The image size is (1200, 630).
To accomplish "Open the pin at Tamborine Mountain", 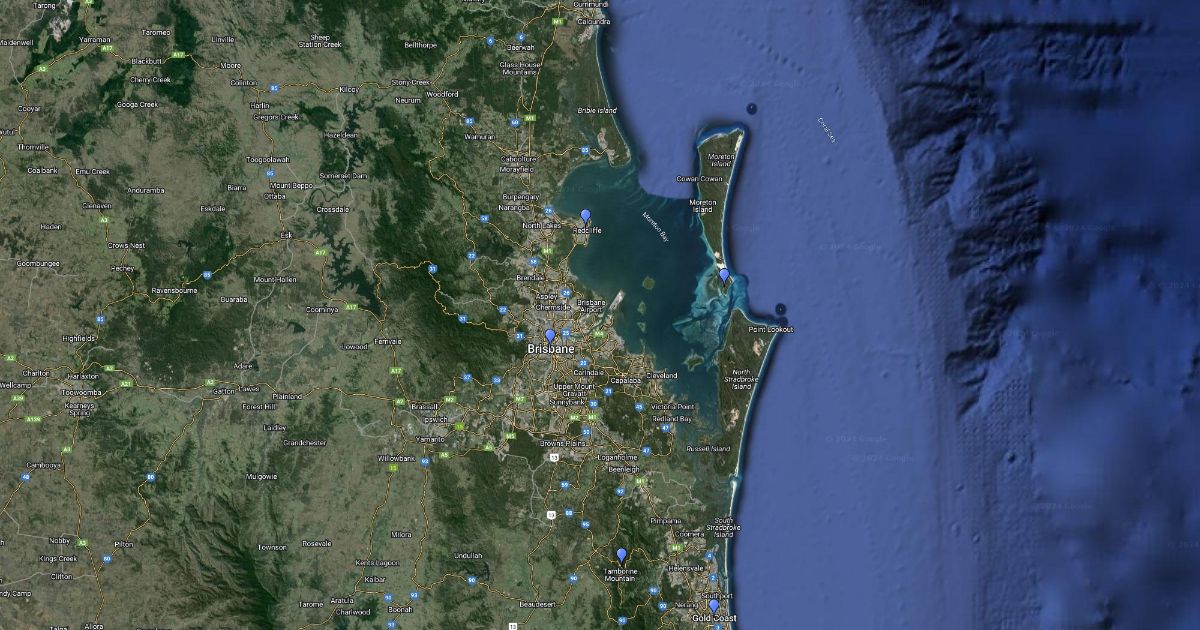I will (x=621, y=554).
